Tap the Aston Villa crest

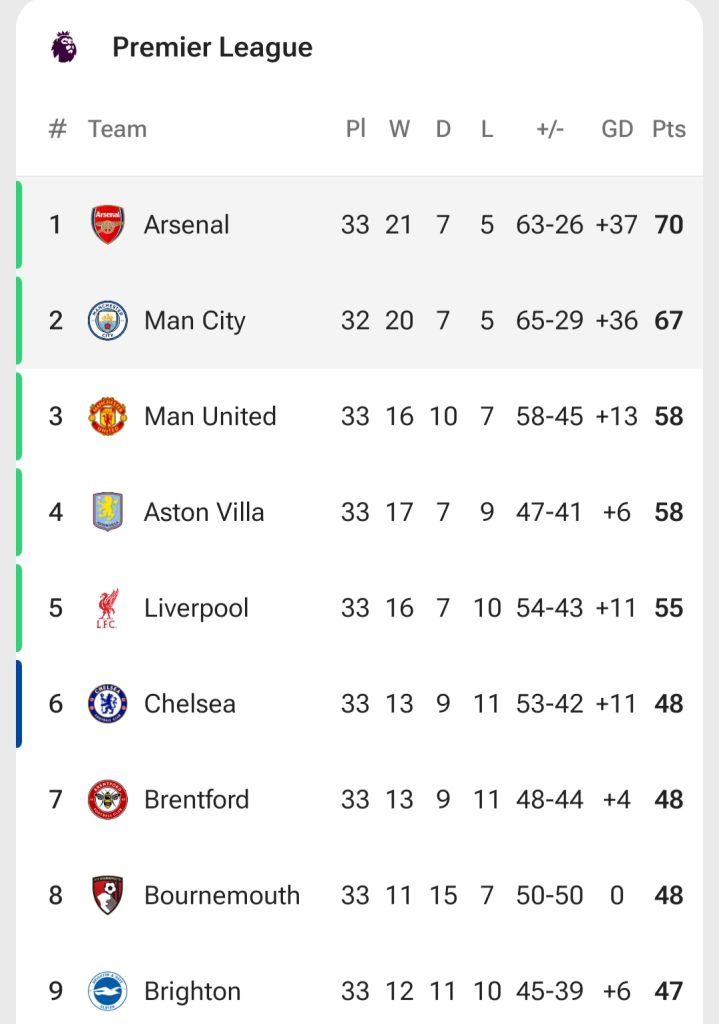coord(107,512)
